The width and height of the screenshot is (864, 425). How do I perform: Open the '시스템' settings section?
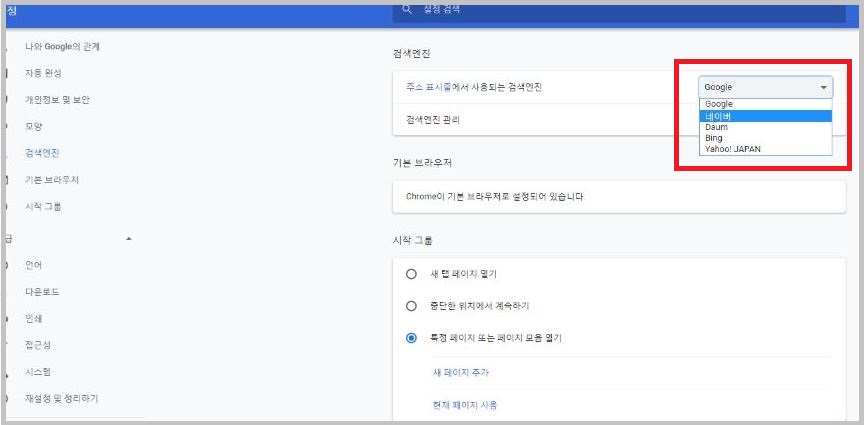click(x=38, y=372)
